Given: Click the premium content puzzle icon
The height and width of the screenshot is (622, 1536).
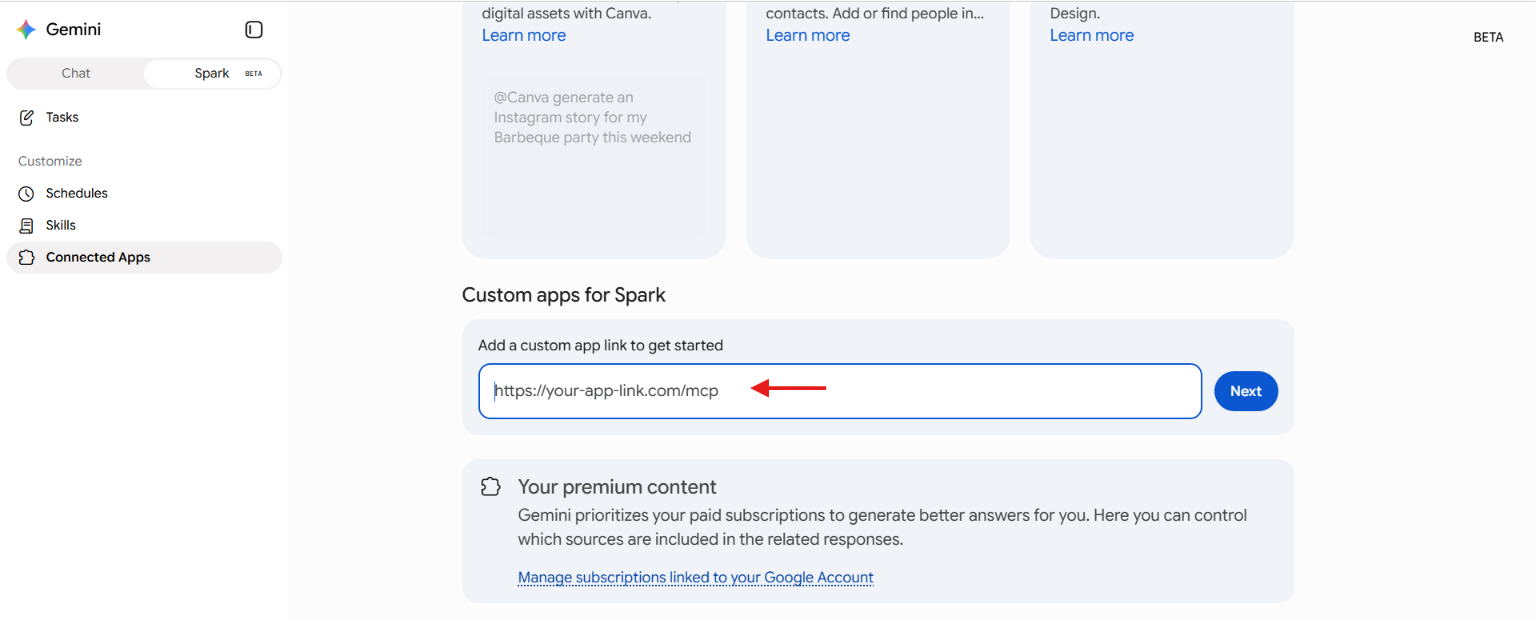Looking at the screenshot, I should 490,487.
